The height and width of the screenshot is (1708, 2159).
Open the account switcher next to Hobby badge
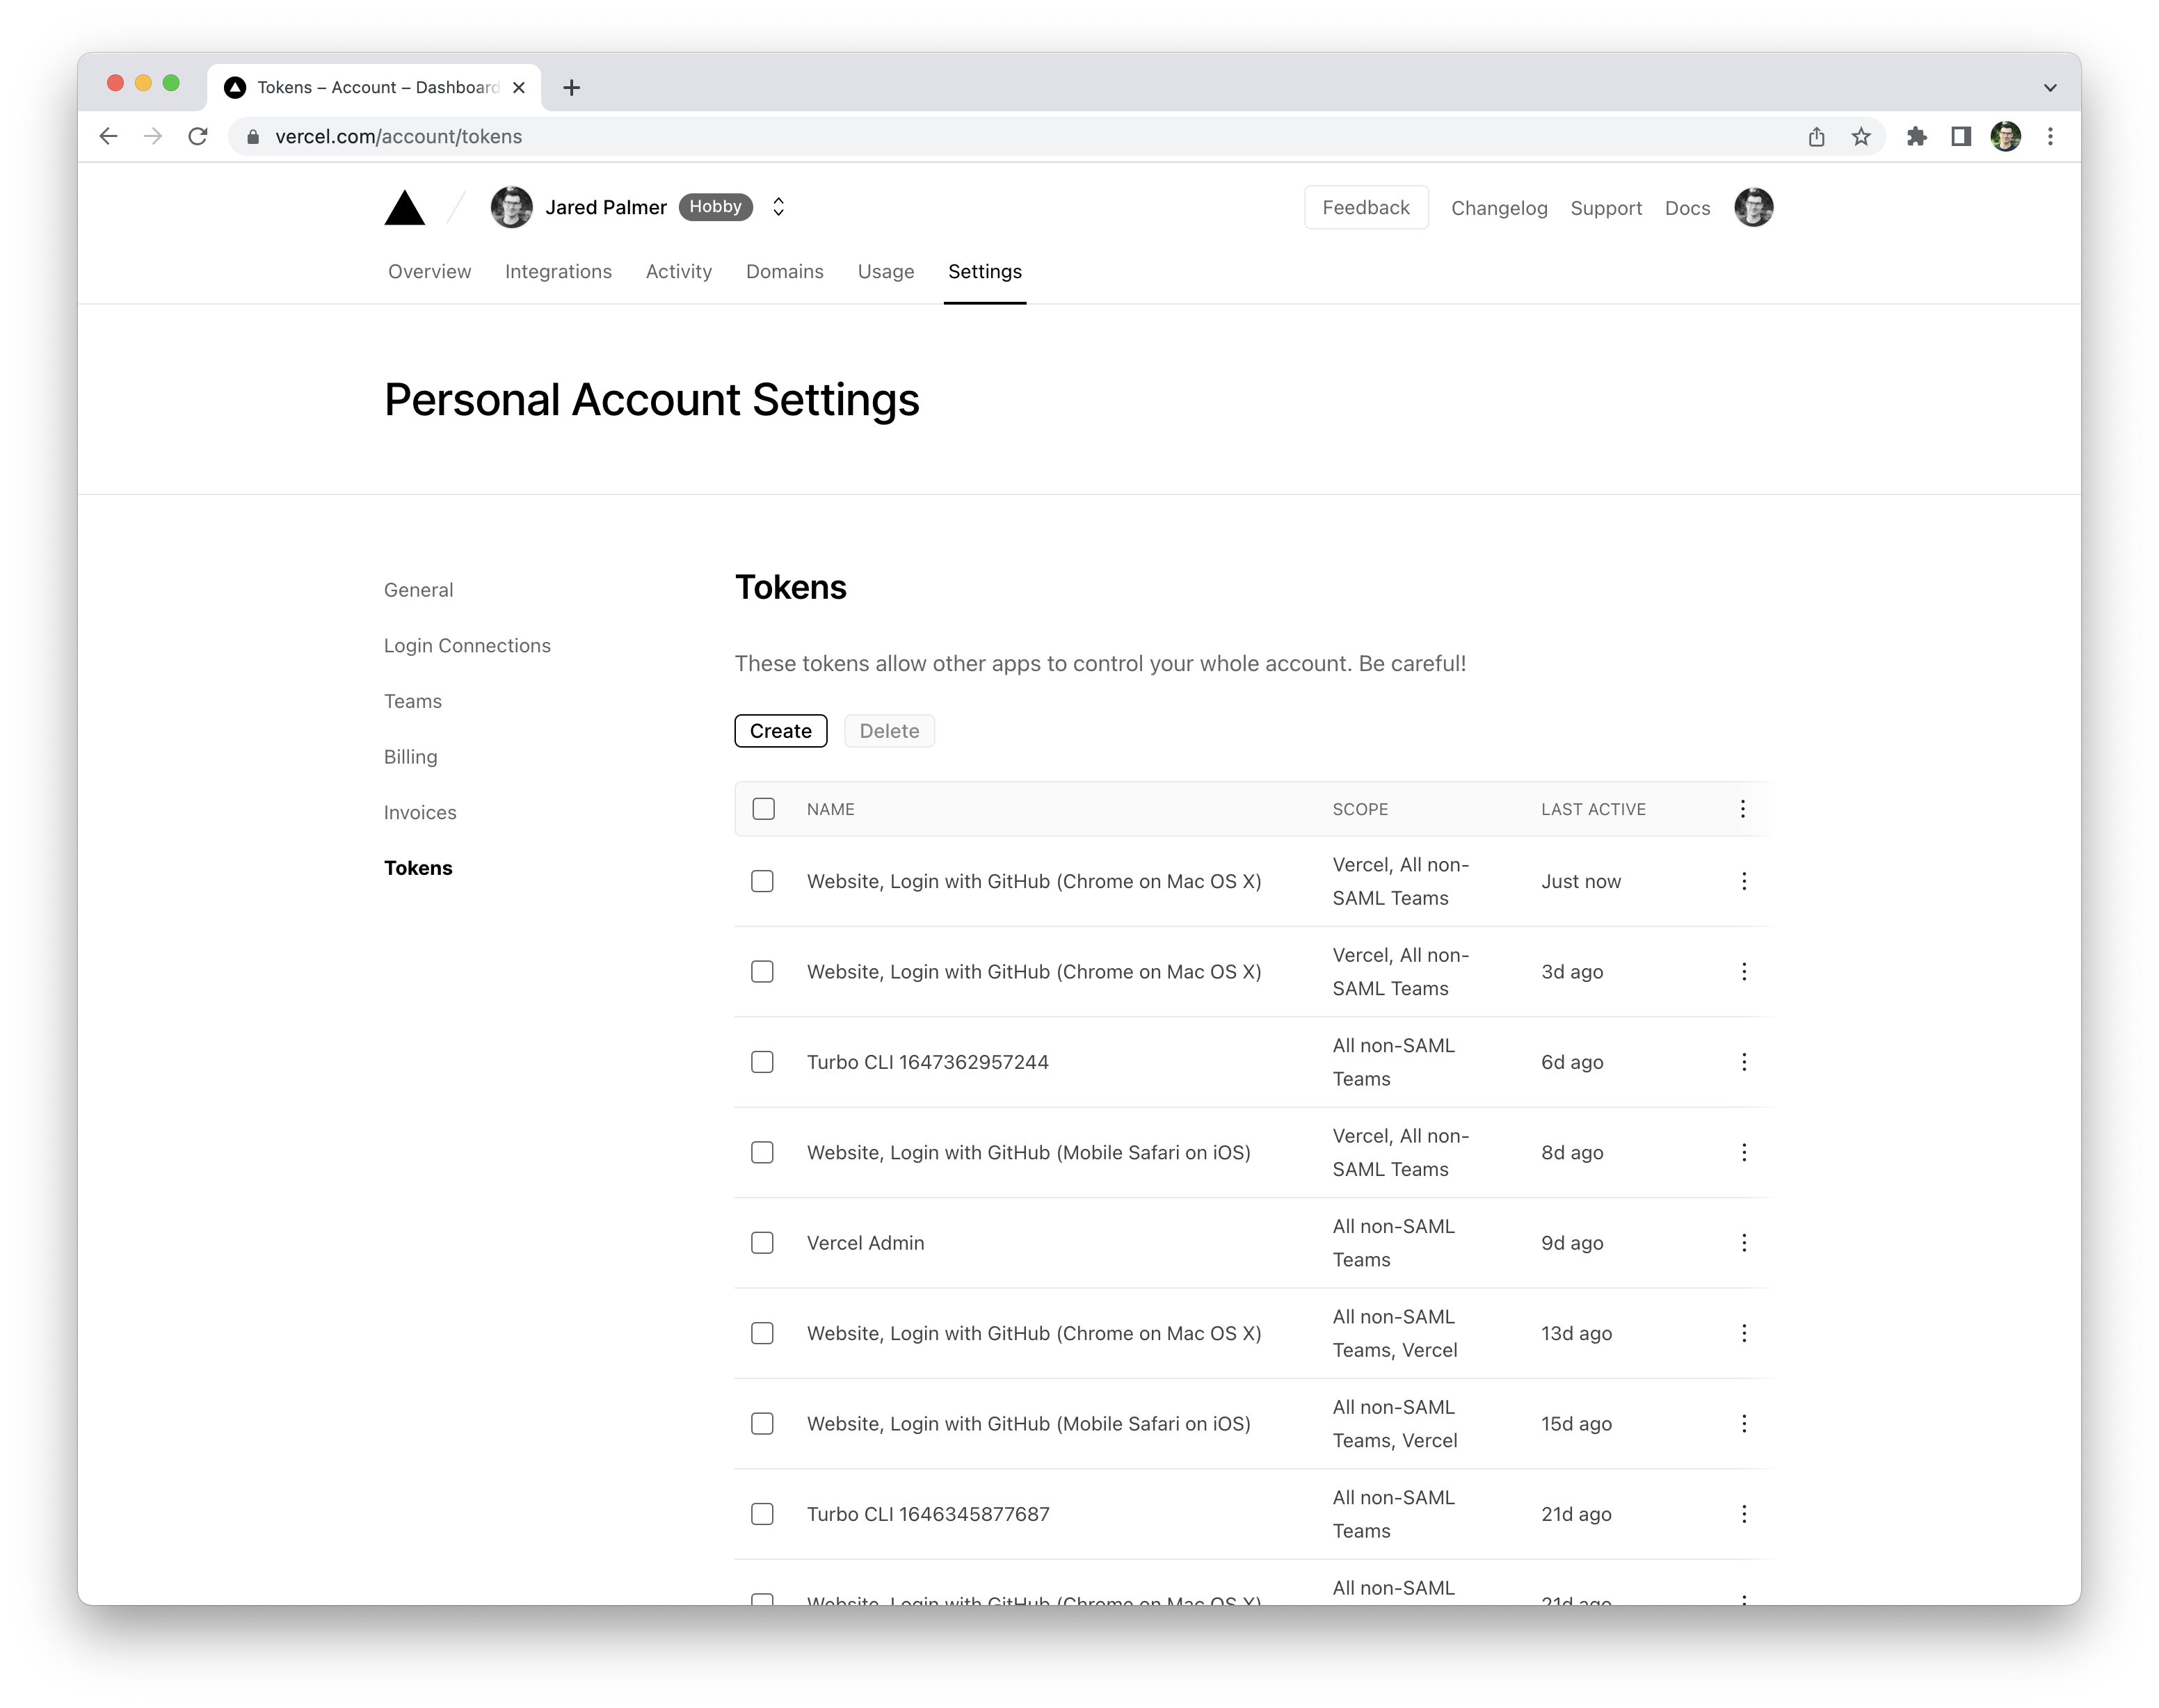click(778, 207)
